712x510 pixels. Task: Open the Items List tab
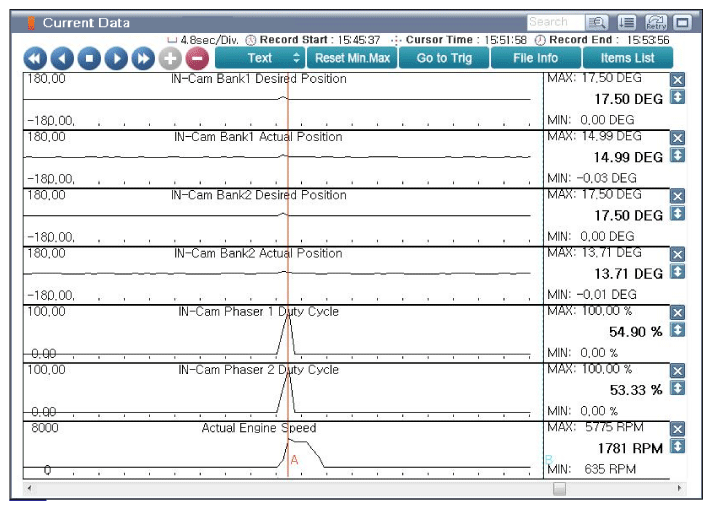tap(627, 58)
